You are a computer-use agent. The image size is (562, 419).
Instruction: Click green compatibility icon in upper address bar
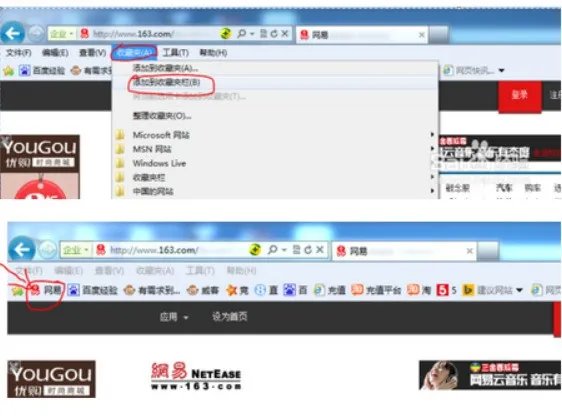click(226, 34)
